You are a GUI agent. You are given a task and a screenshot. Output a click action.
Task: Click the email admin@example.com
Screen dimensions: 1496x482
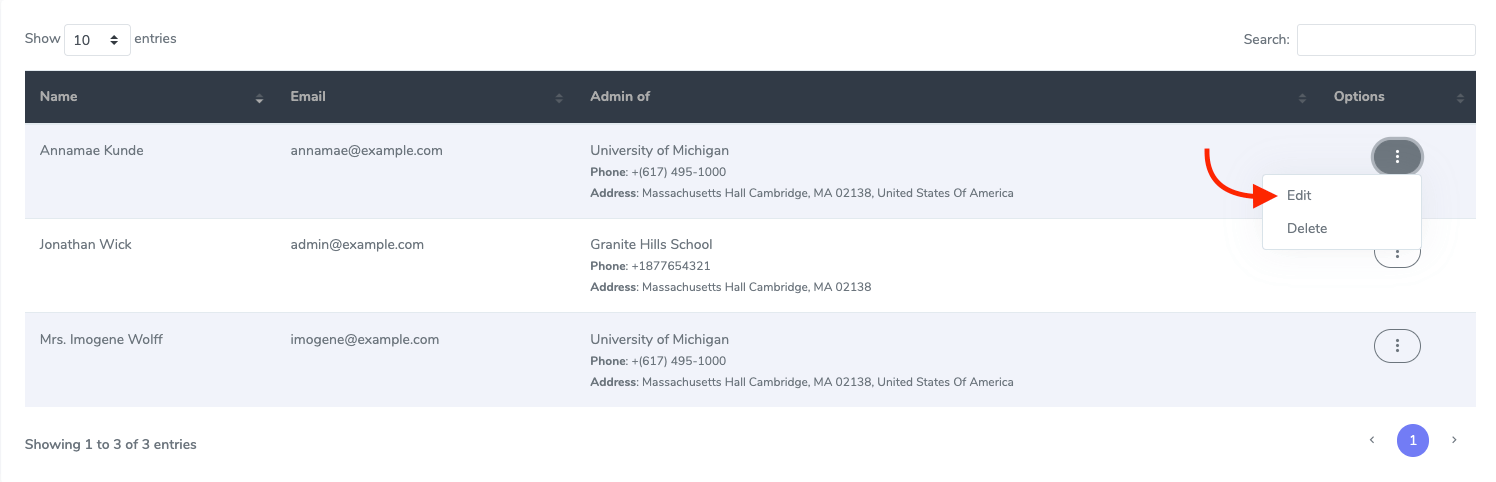click(x=357, y=245)
